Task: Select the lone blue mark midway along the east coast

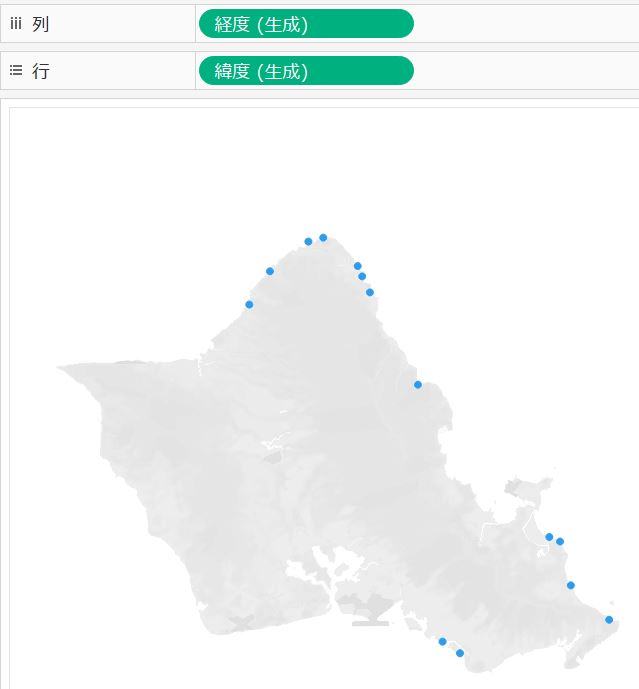Action: (x=418, y=385)
